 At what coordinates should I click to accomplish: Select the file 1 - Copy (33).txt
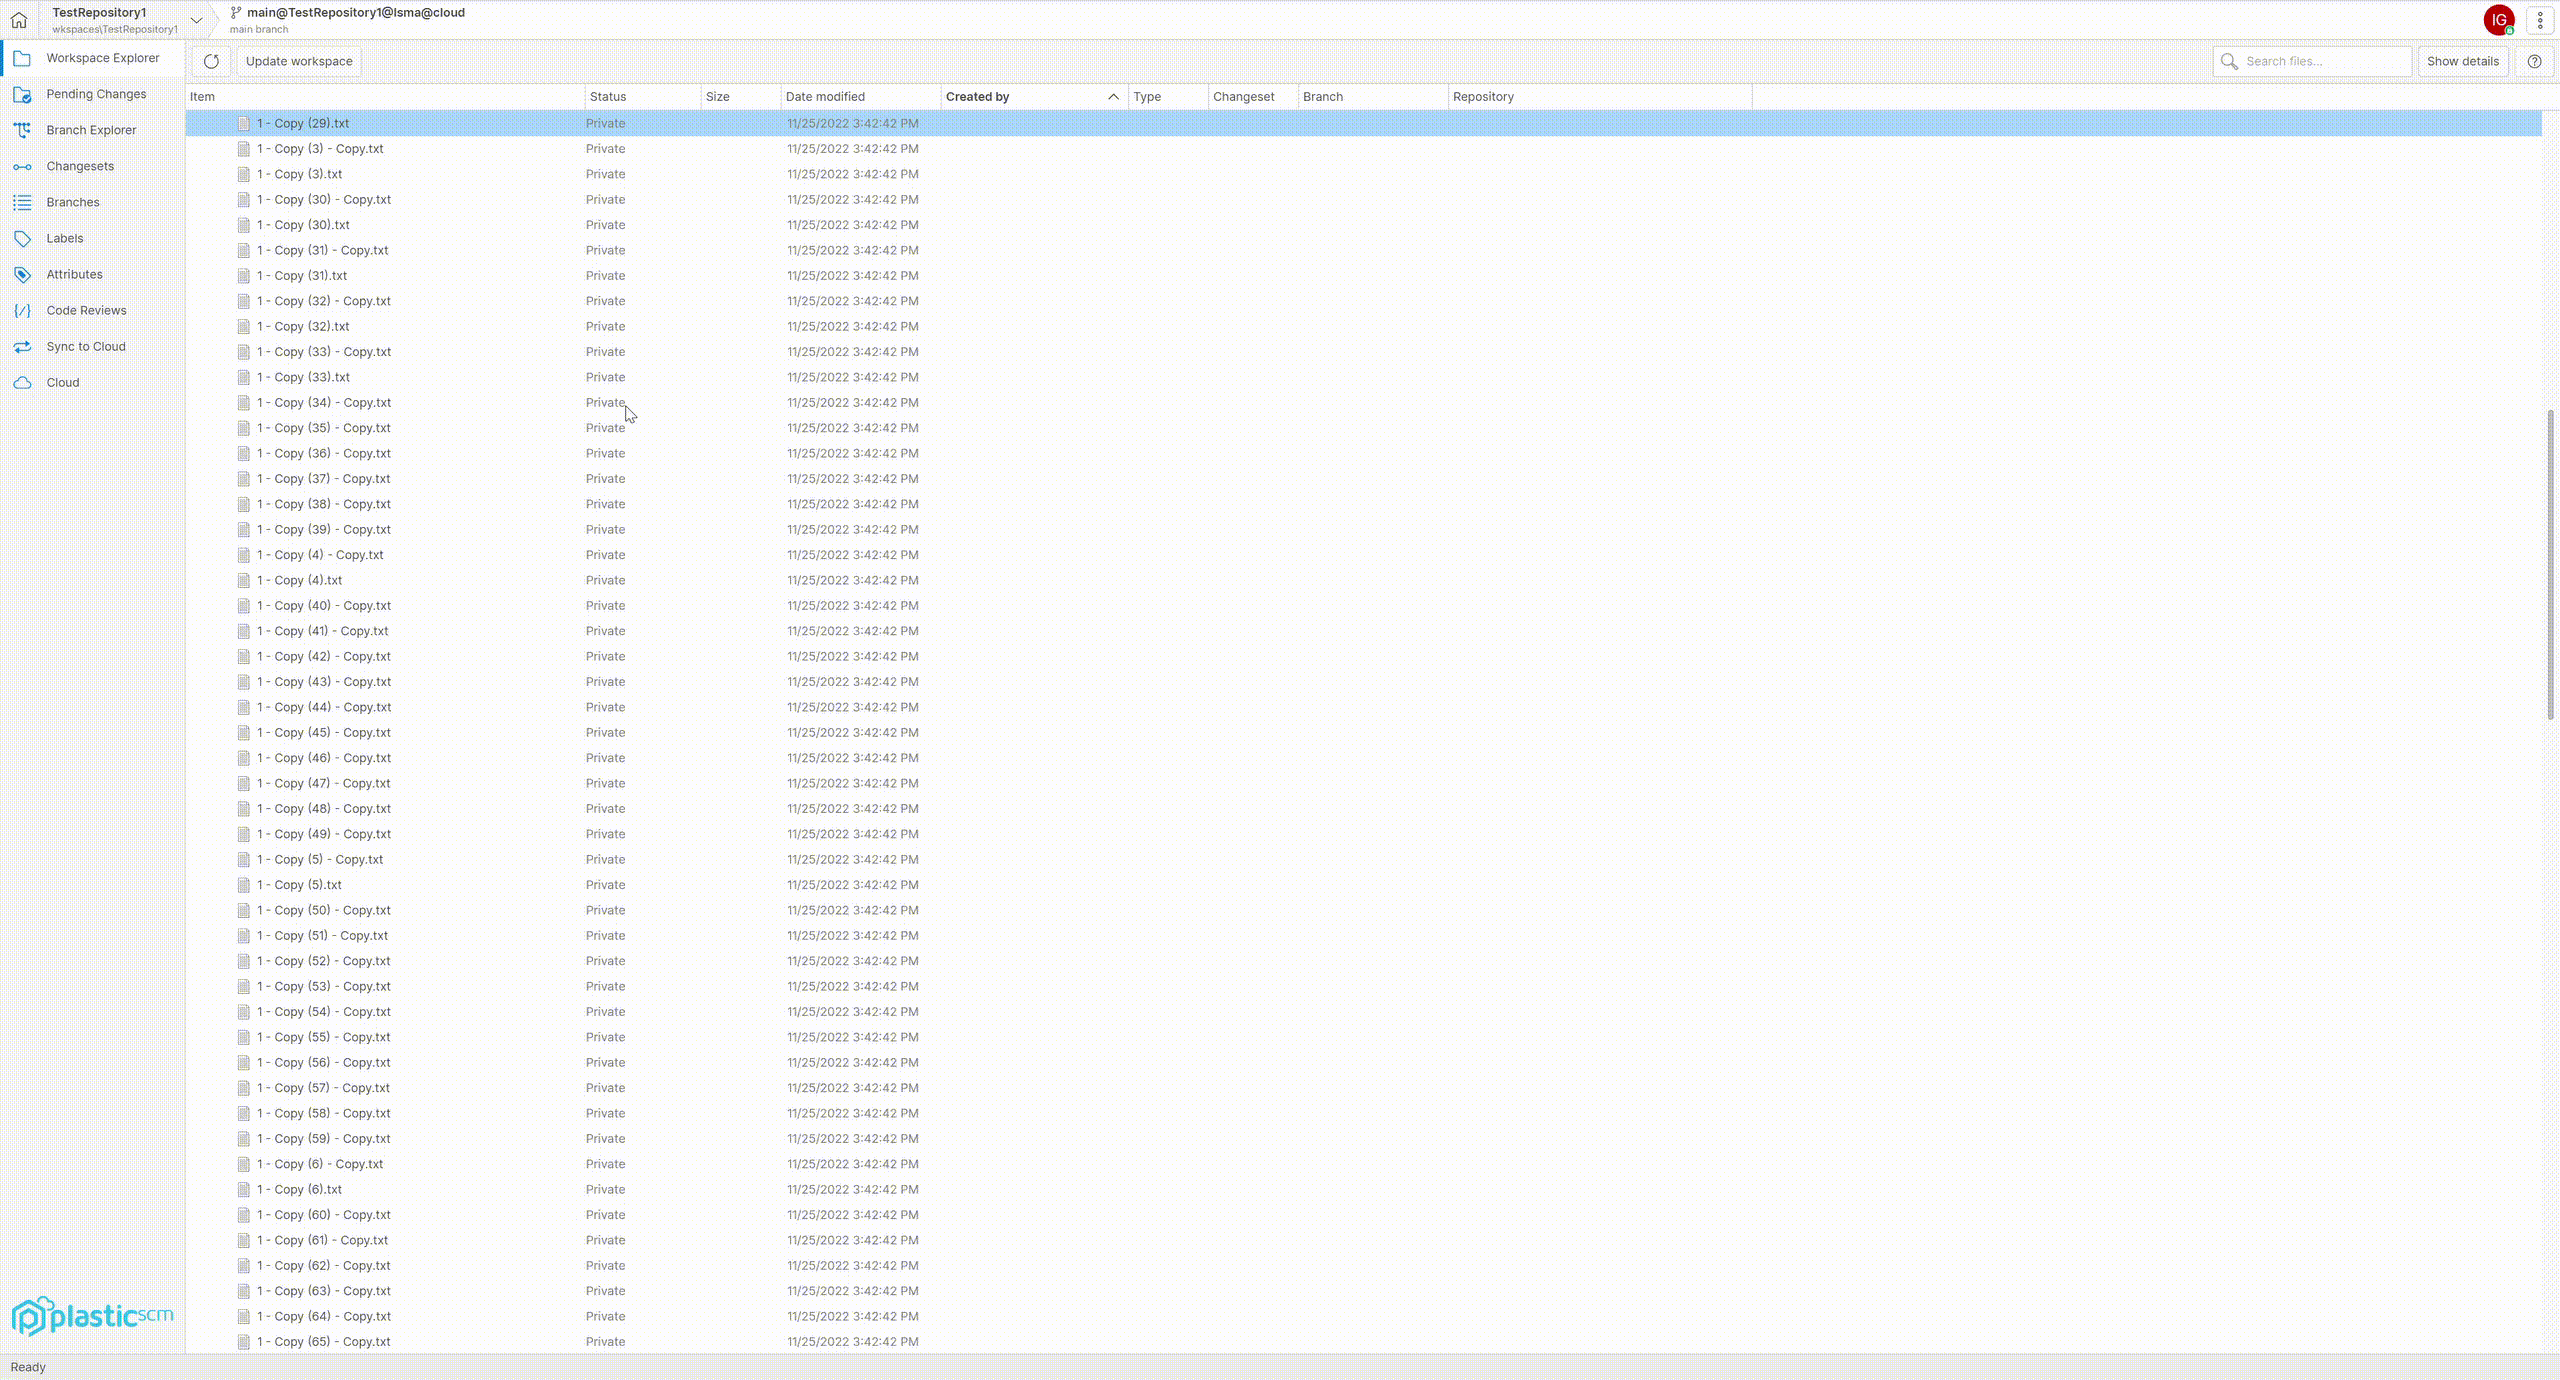[x=302, y=377]
